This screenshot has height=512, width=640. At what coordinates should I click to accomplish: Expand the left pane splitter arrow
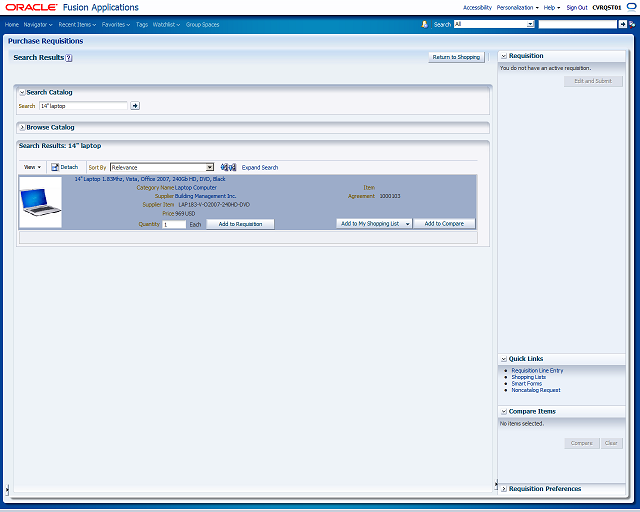tap(7, 489)
